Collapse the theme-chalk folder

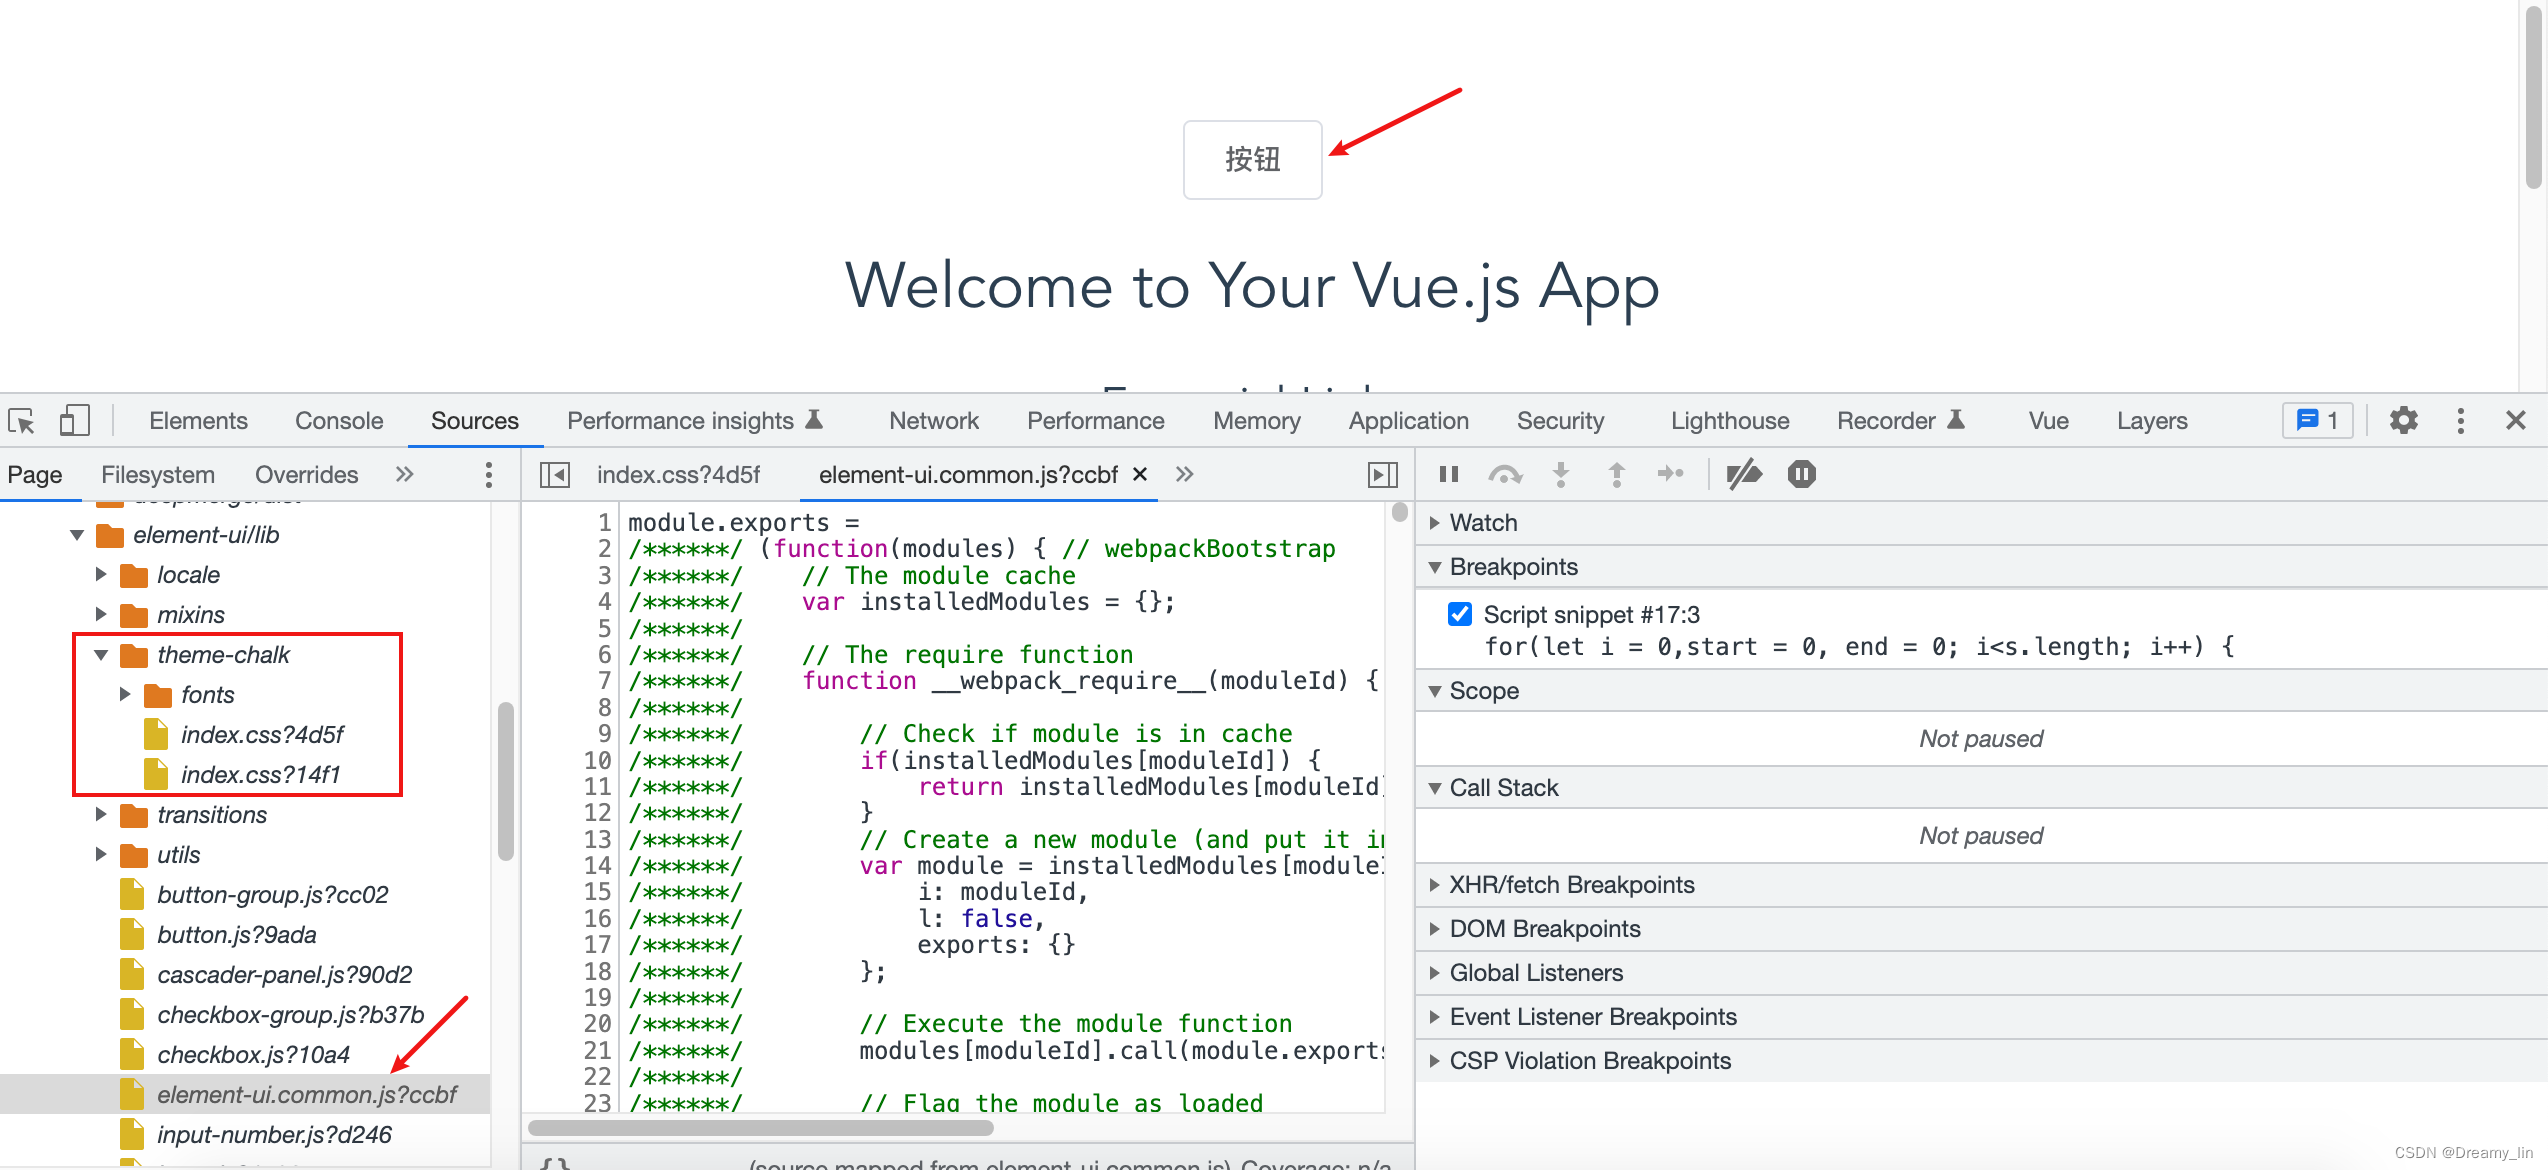101,655
